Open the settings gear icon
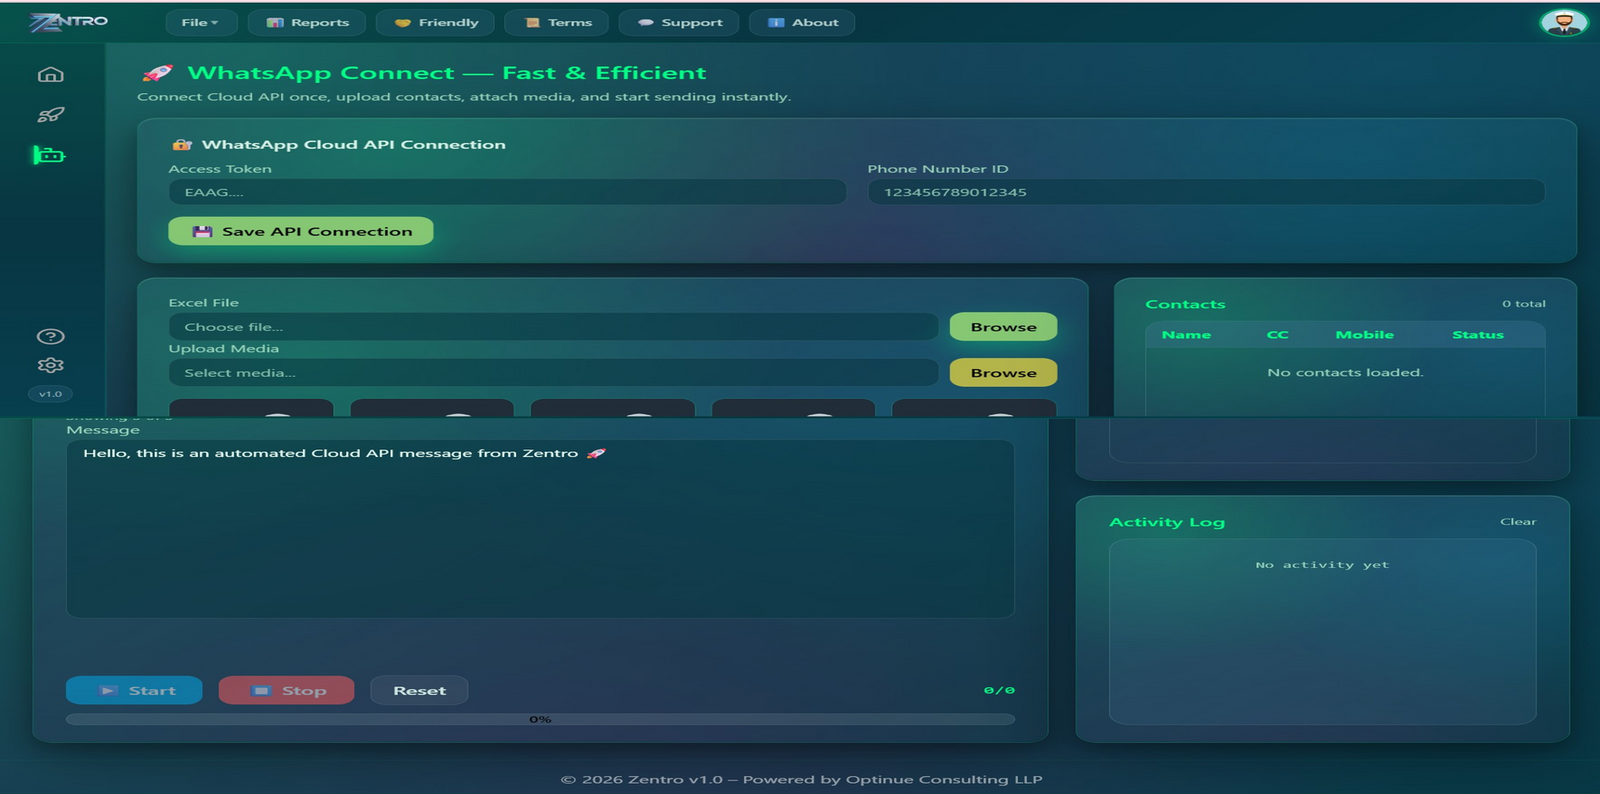The height and width of the screenshot is (794, 1600). coord(50,366)
